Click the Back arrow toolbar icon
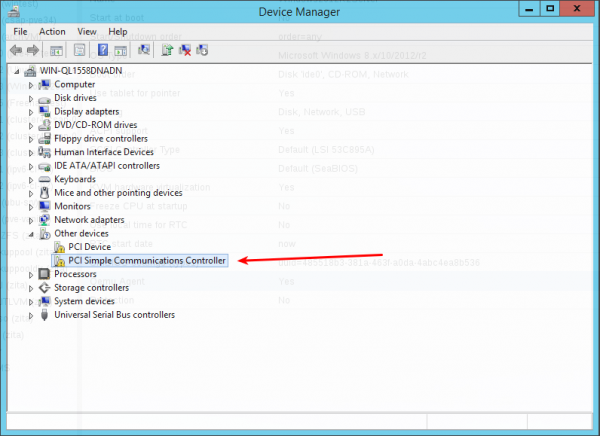This screenshot has width=600, height=436. tap(17, 49)
